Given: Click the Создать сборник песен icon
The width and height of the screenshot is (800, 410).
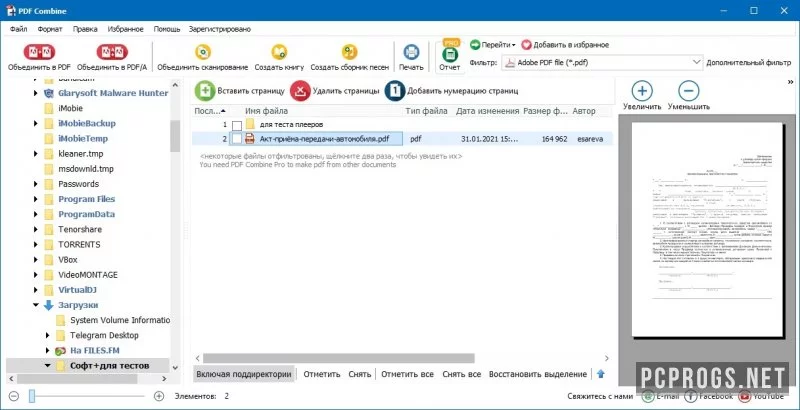Looking at the screenshot, I should click(x=349, y=52).
